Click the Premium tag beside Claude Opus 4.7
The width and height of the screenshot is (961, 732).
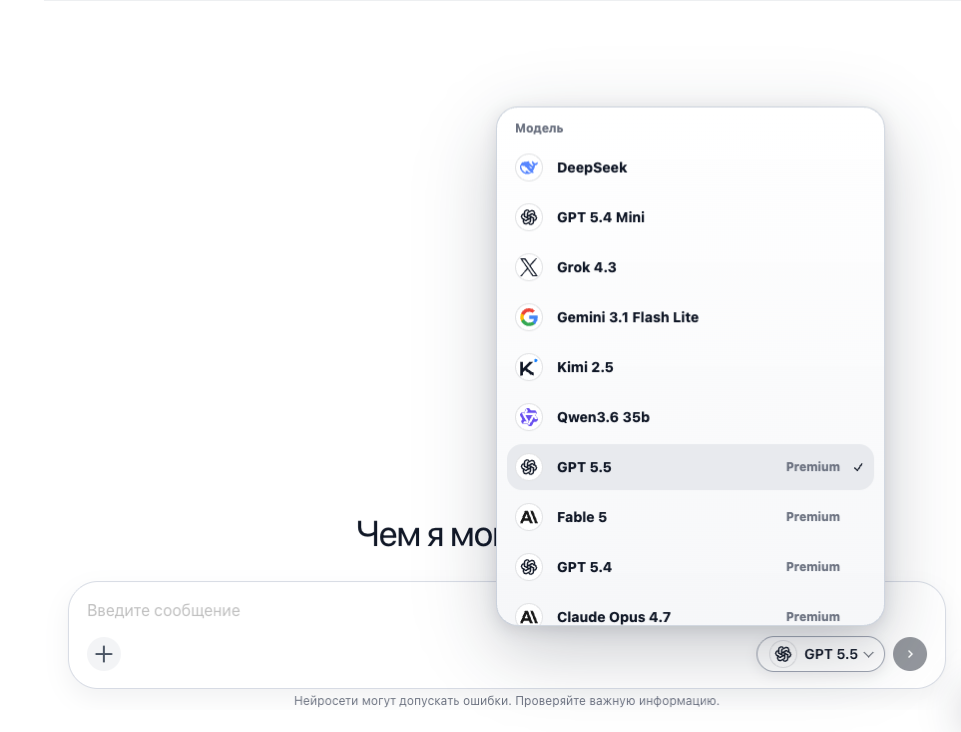[813, 617]
